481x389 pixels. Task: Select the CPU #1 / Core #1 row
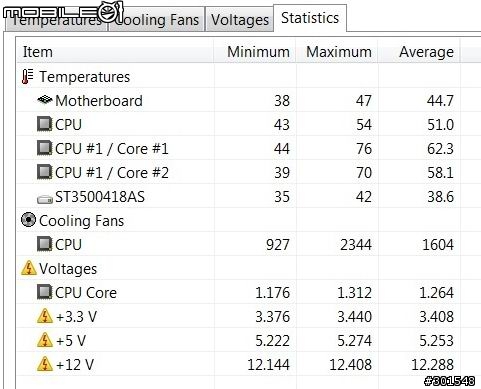pyautogui.click(x=239, y=148)
